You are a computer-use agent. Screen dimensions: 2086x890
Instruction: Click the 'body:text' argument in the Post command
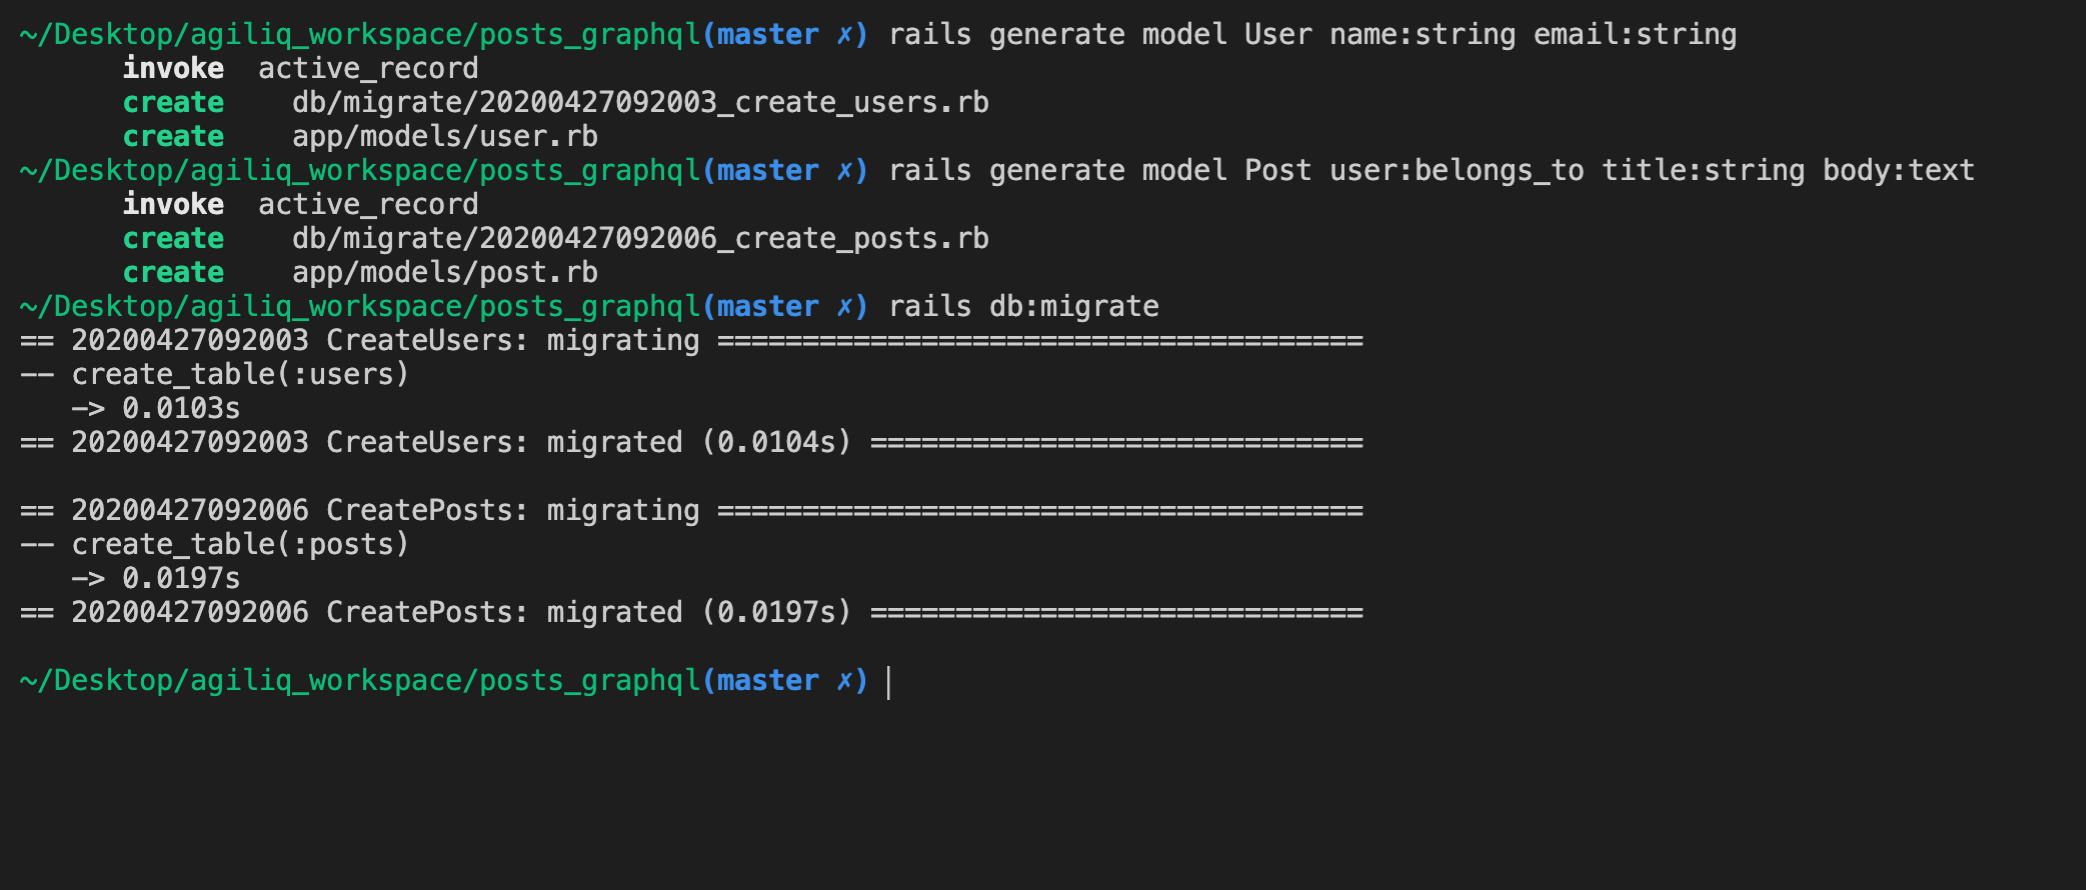[x=1898, y=170]
